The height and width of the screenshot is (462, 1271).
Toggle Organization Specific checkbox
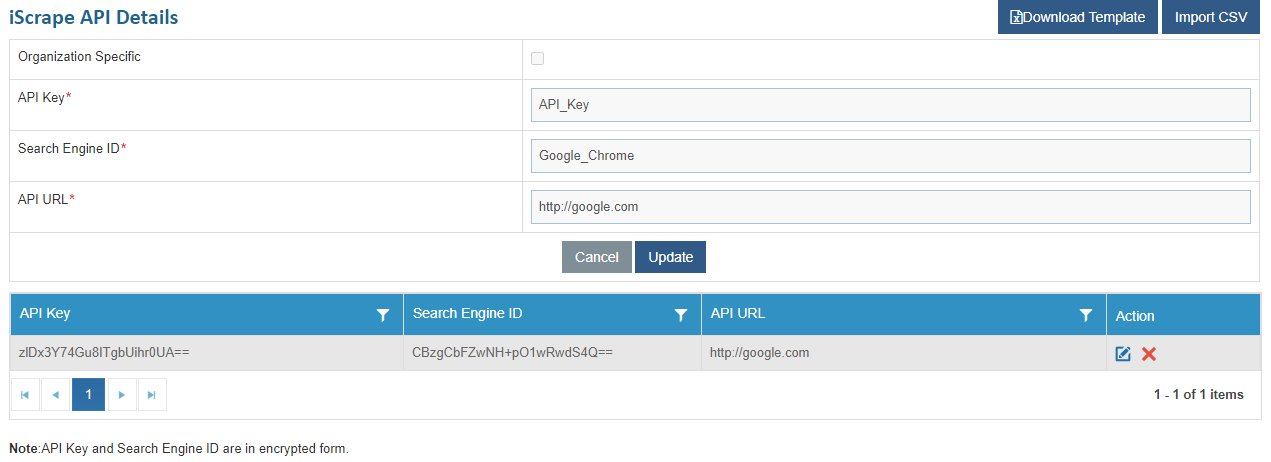click(537, 59)
